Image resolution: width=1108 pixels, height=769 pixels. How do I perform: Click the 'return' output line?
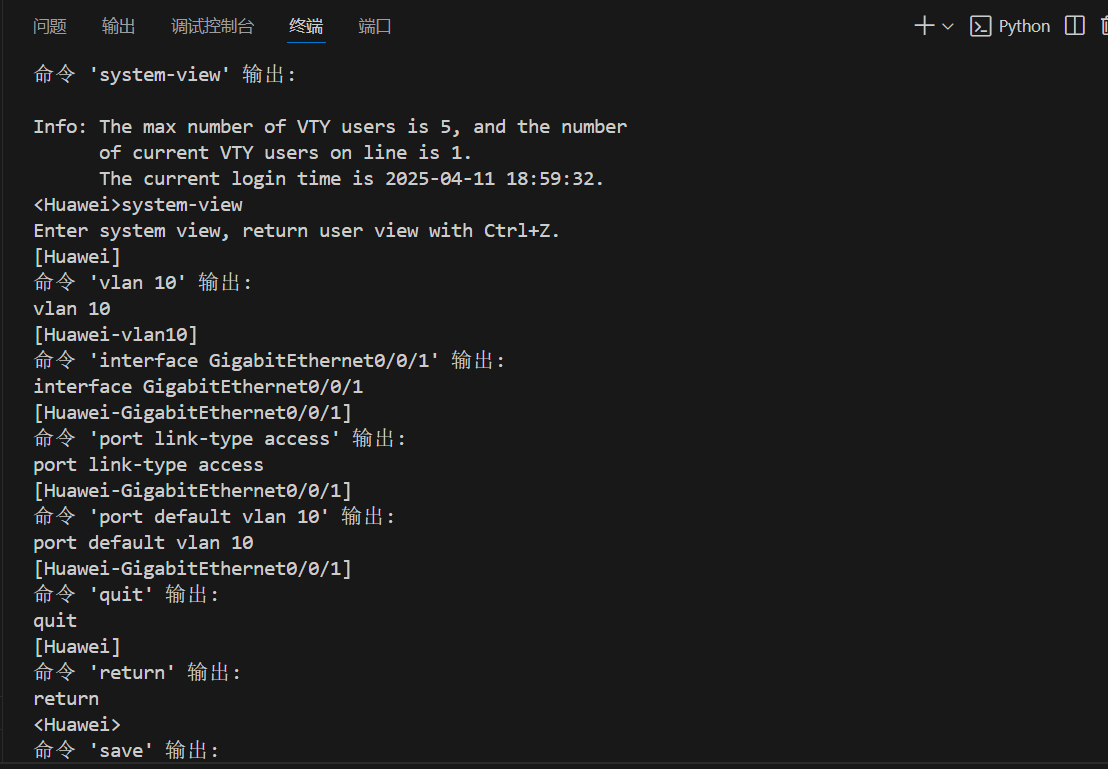[66, 698]
